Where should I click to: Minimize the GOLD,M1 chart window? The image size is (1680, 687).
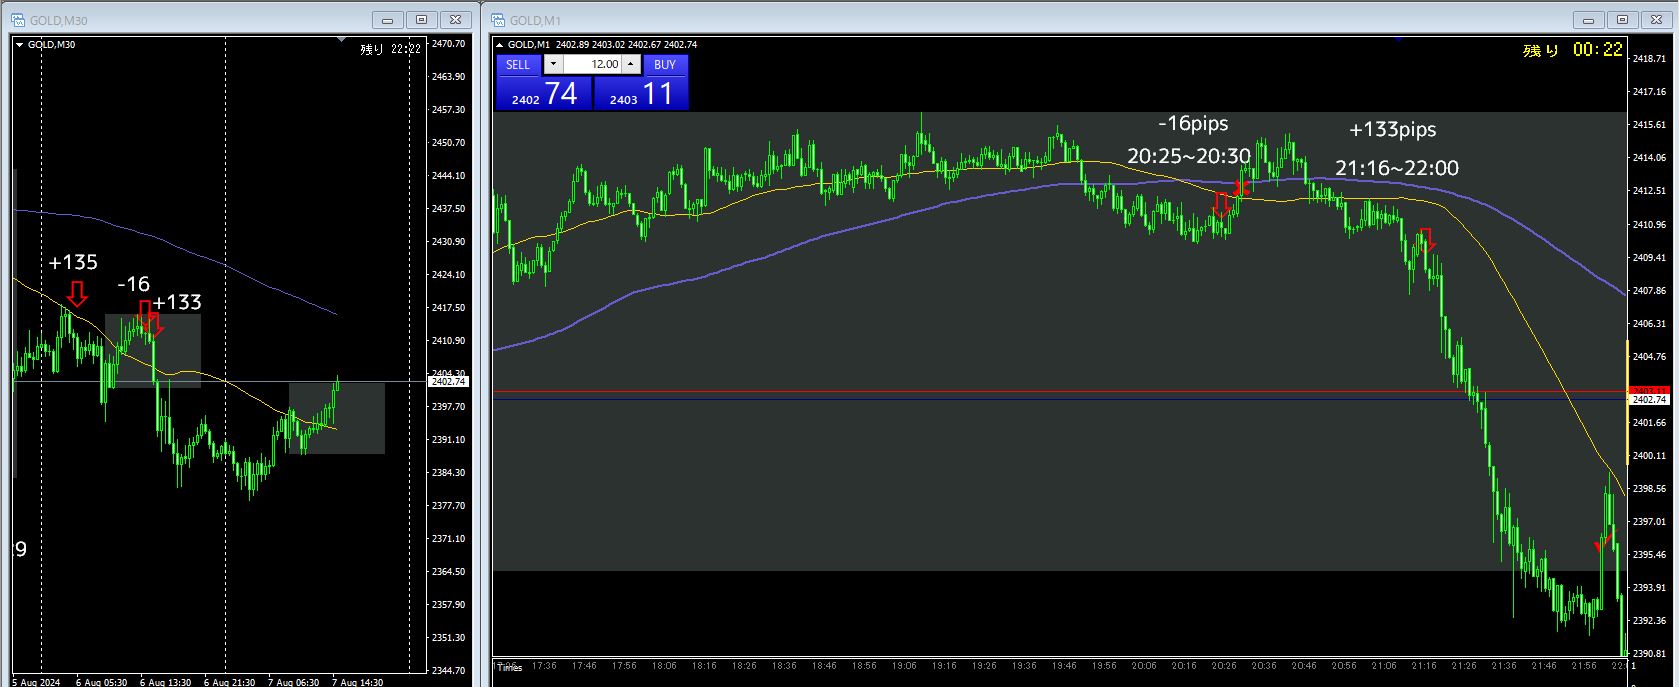tap(1588, 20)
